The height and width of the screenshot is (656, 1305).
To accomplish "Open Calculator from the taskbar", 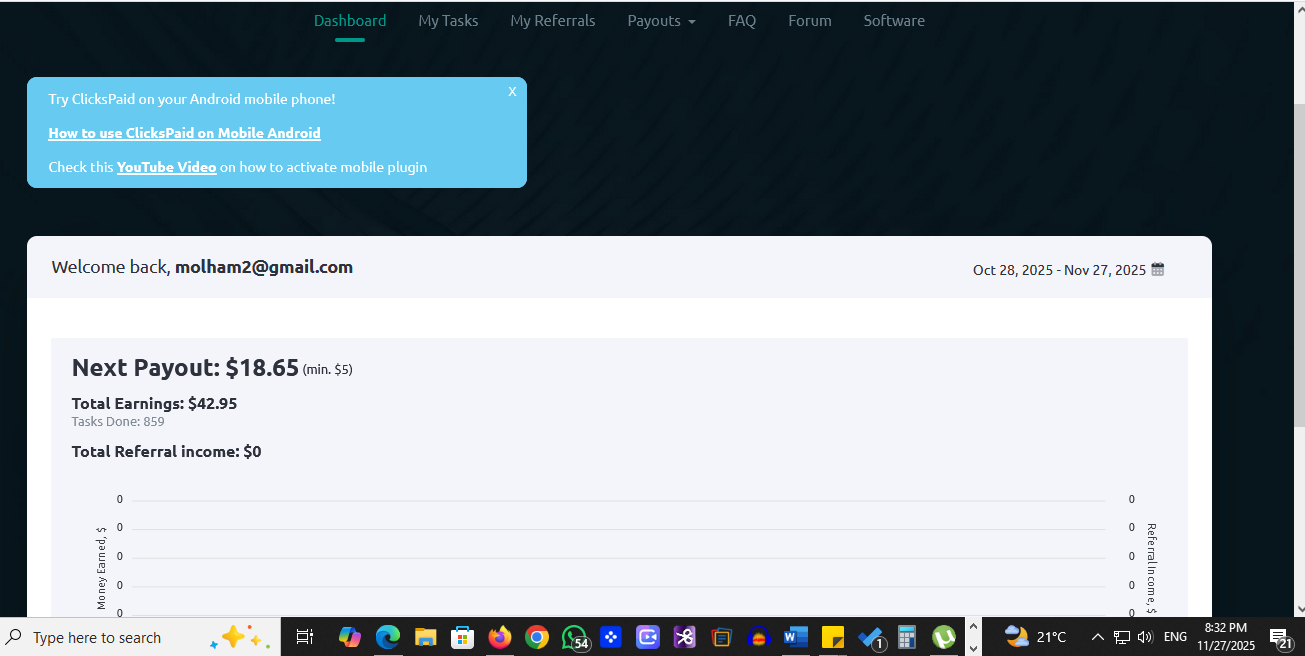I will coord(907,637).
